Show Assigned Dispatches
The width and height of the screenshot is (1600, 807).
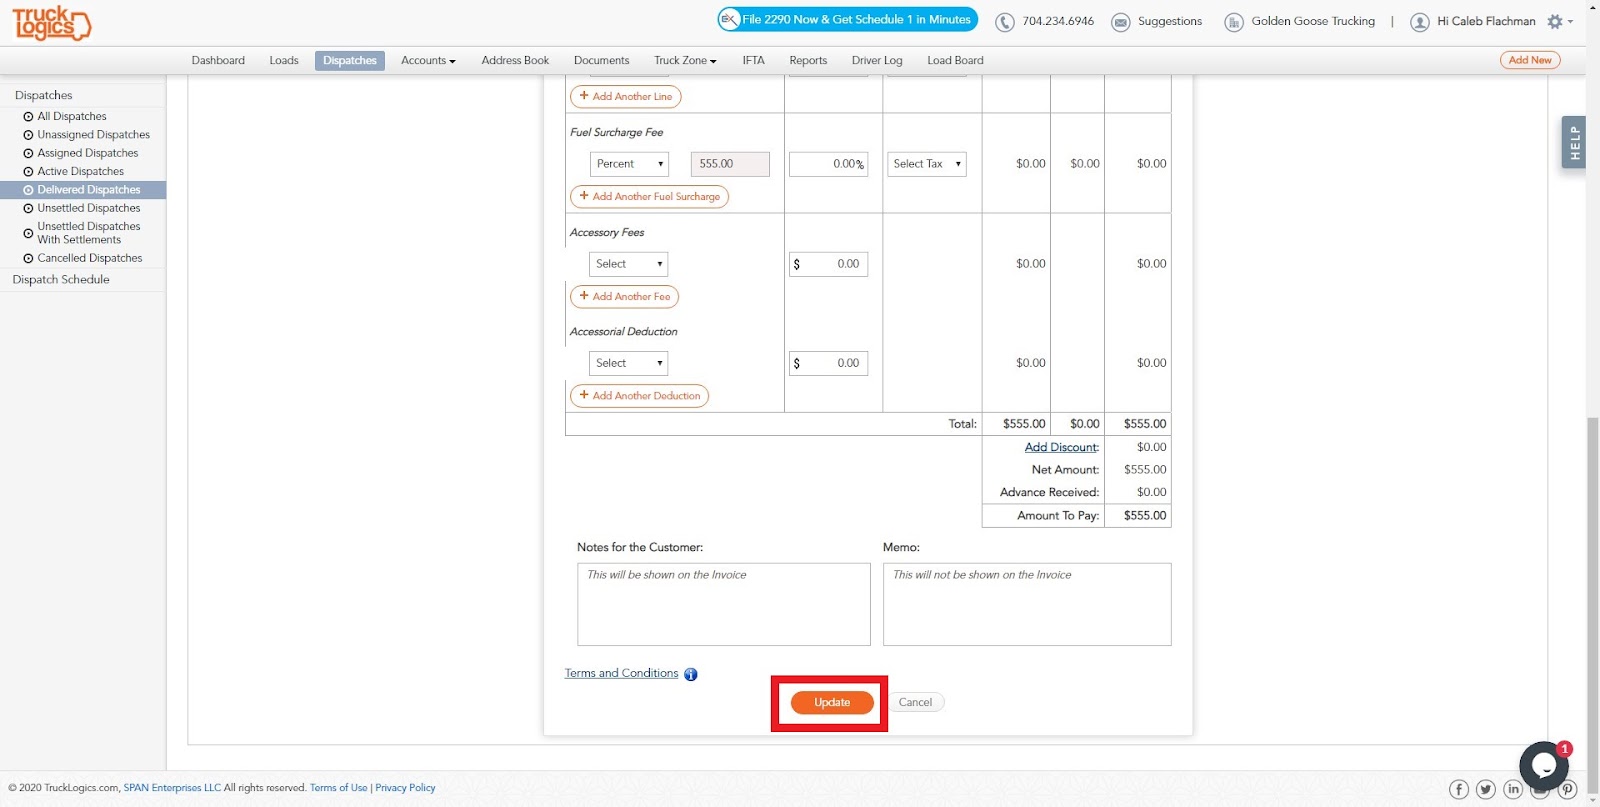(x=88, y=154)
